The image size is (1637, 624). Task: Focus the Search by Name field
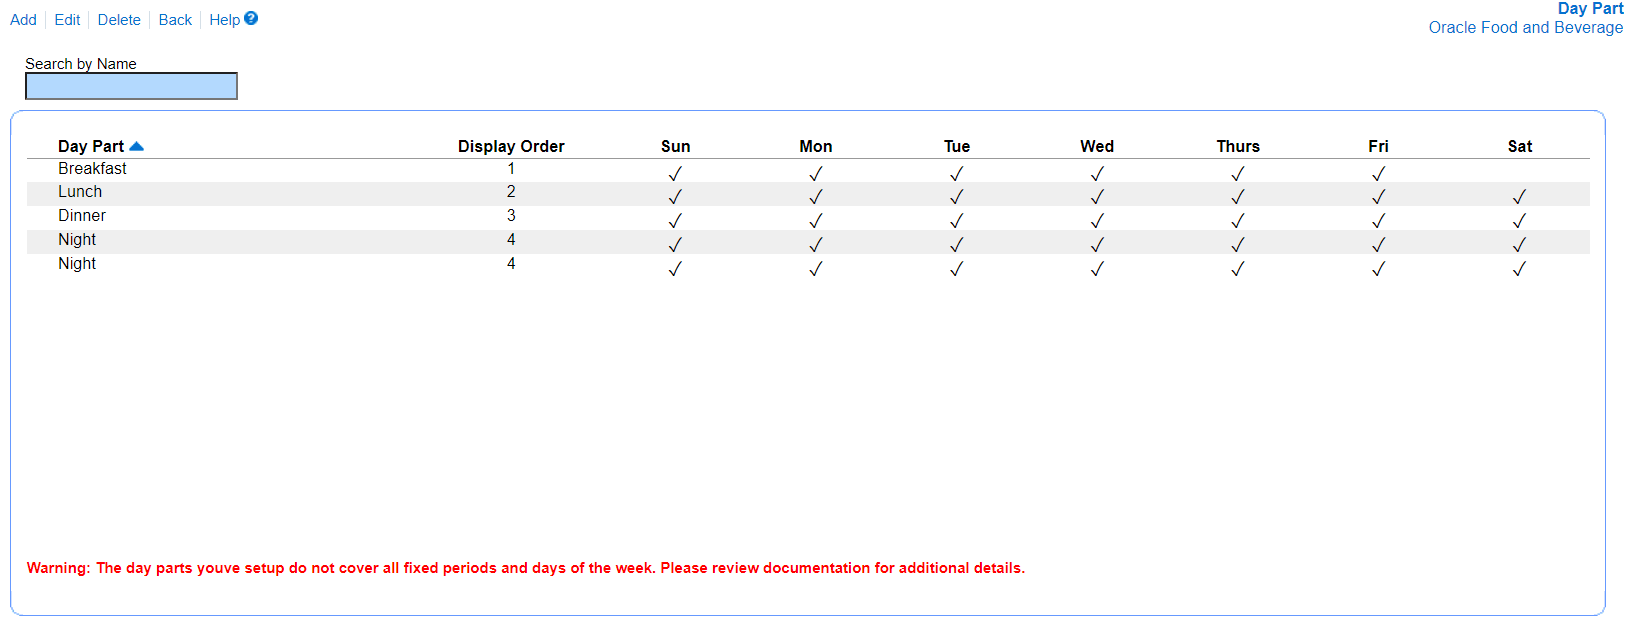pos(131,86)
